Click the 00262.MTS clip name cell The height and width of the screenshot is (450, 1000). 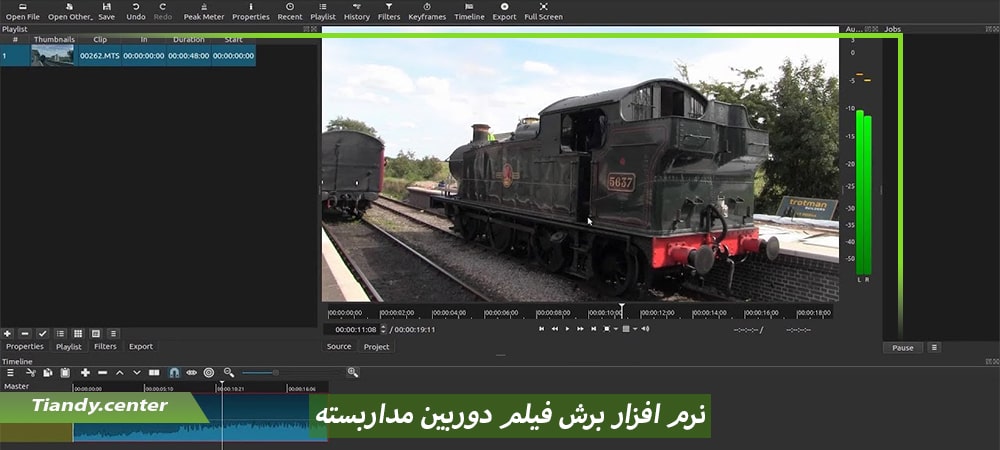(x=99, y=55)
